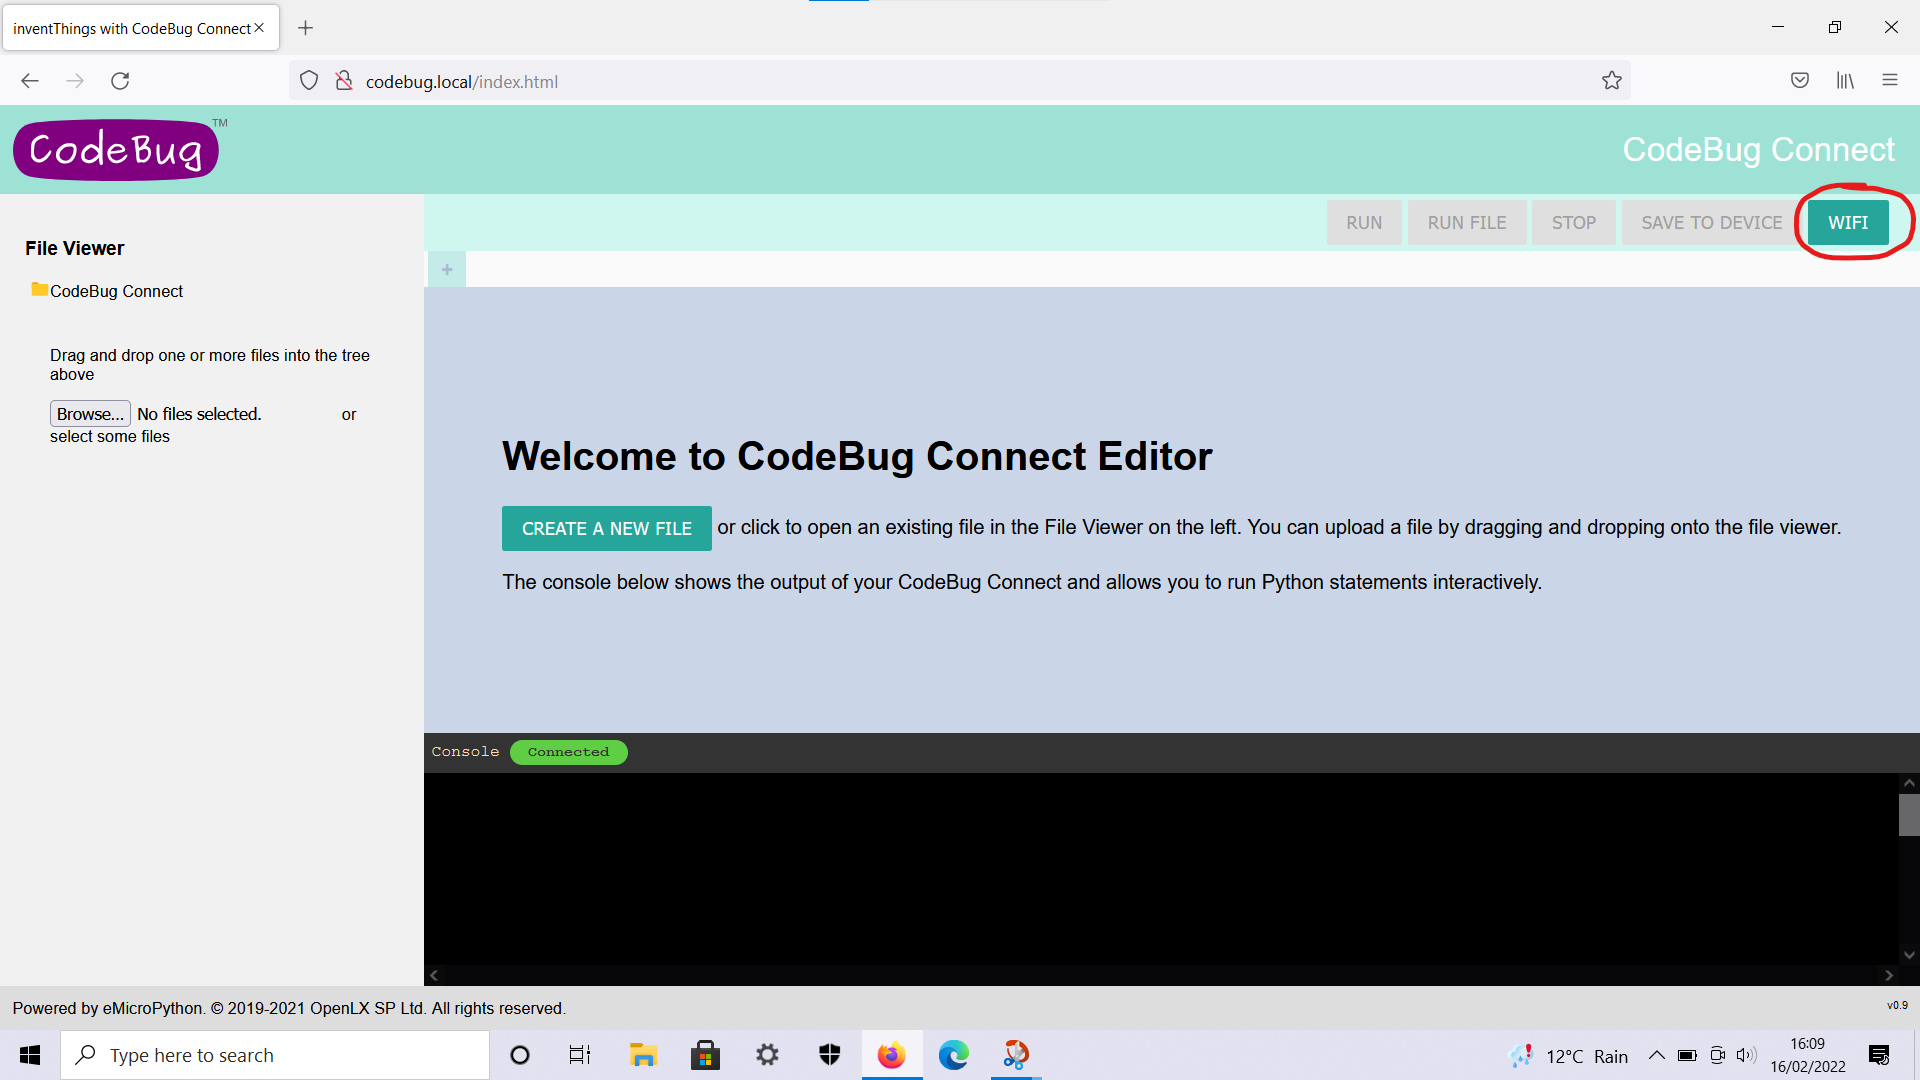Toggle the Connected status in console
This screenshot has width=1920, height=1080.
click(x=568, y=752)
